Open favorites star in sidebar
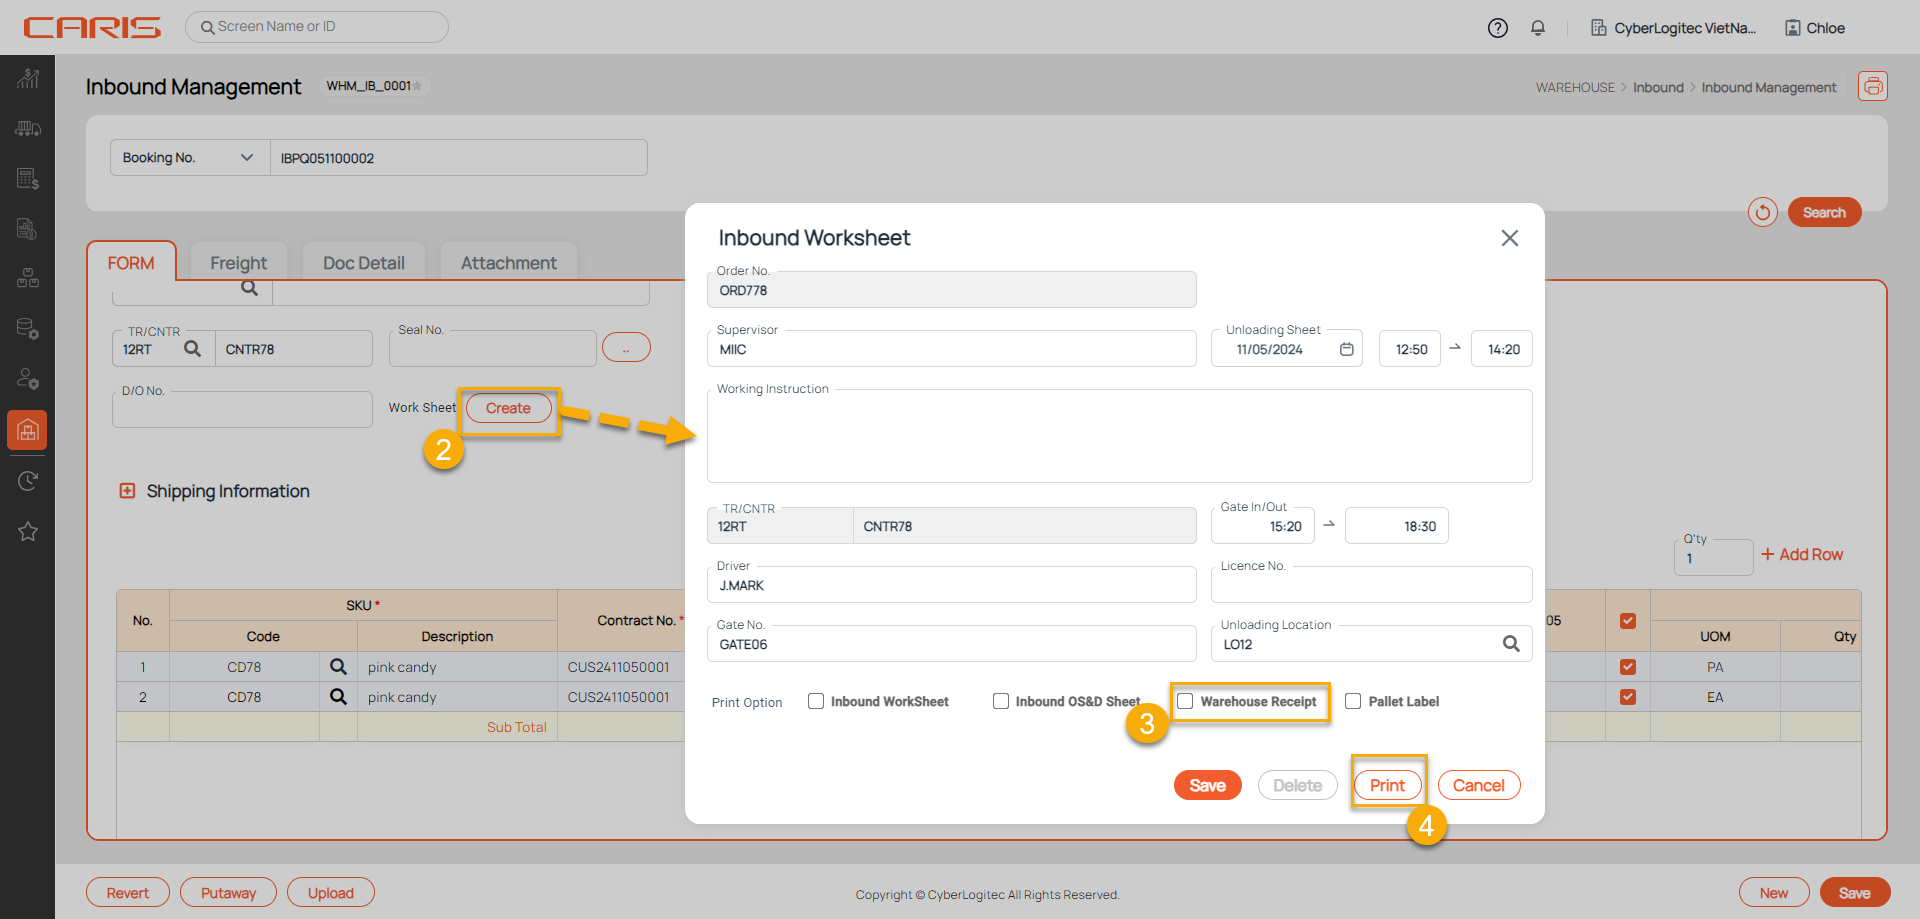The height and width of the screenshot is (919, 1920). 27,531
